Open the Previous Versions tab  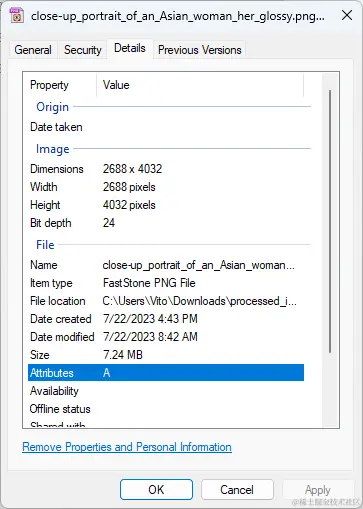point(200,50)
